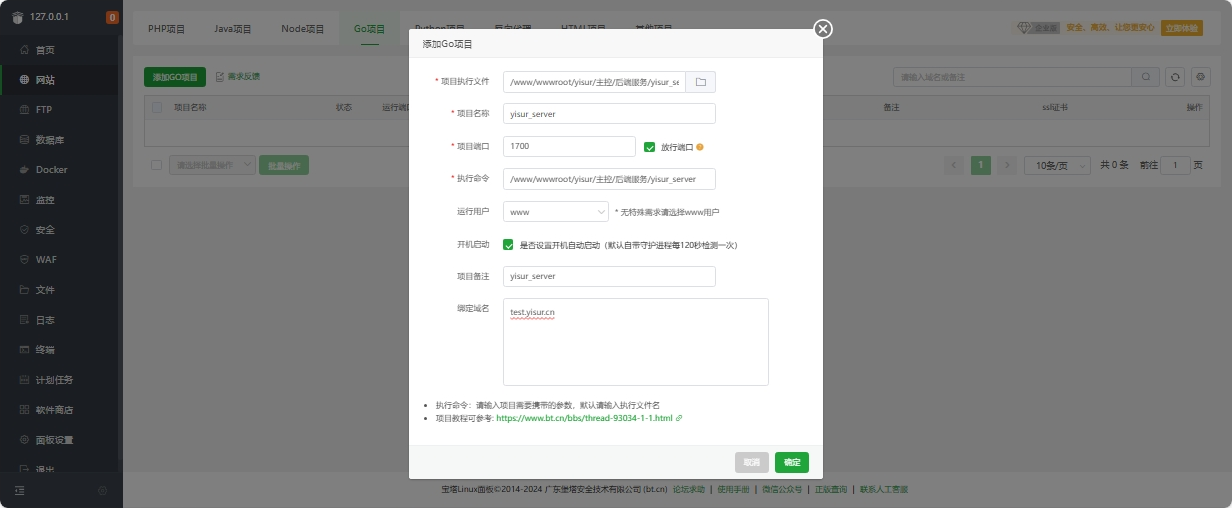Click the 企业版 diamond badge
Viewport: 1232px width, 508px height.
[x=1037, y=28]
